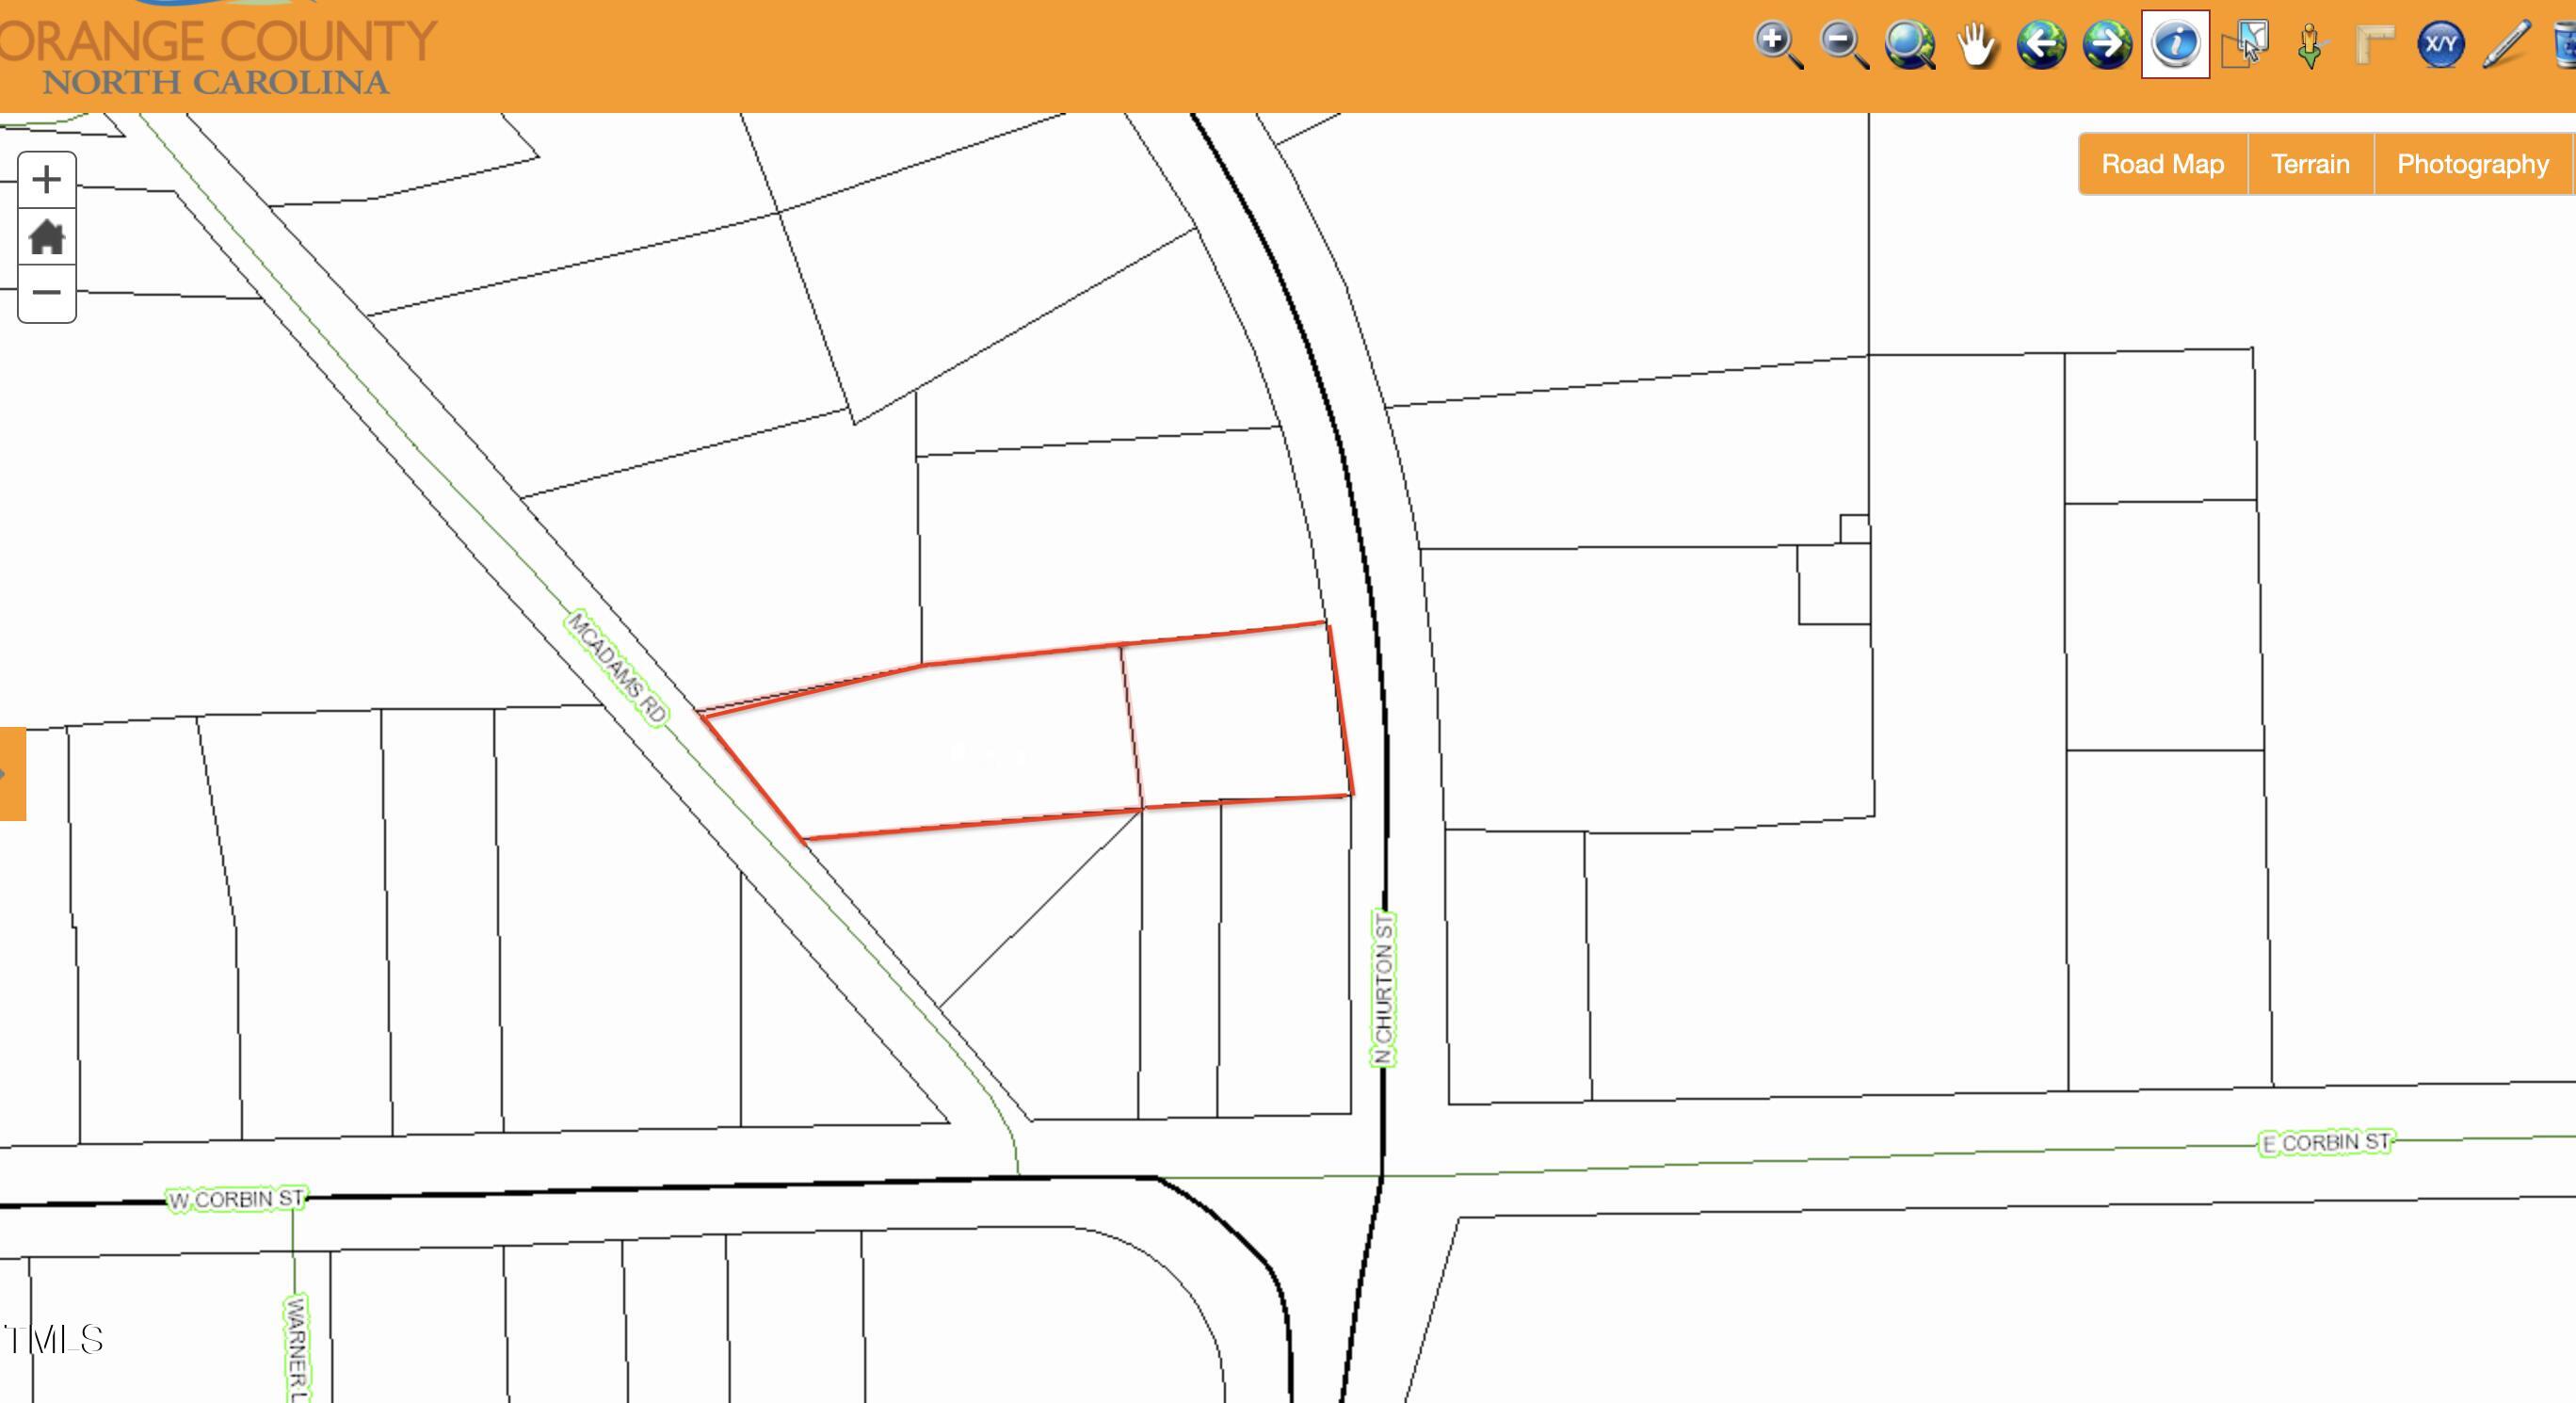
Task: Click the trash clear graphics icon
Action: pos(2566,45)
